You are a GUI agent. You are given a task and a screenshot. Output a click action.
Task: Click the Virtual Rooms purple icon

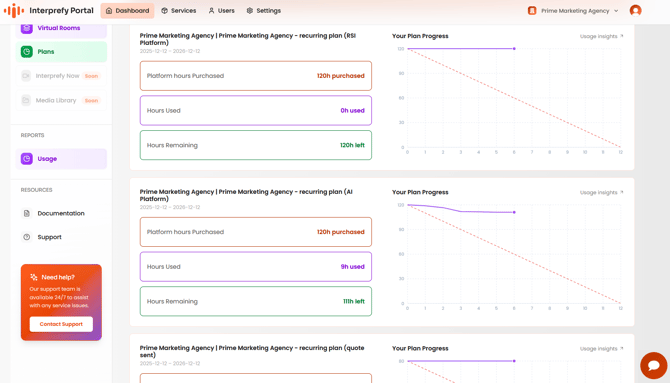click(x=26, y=28)
